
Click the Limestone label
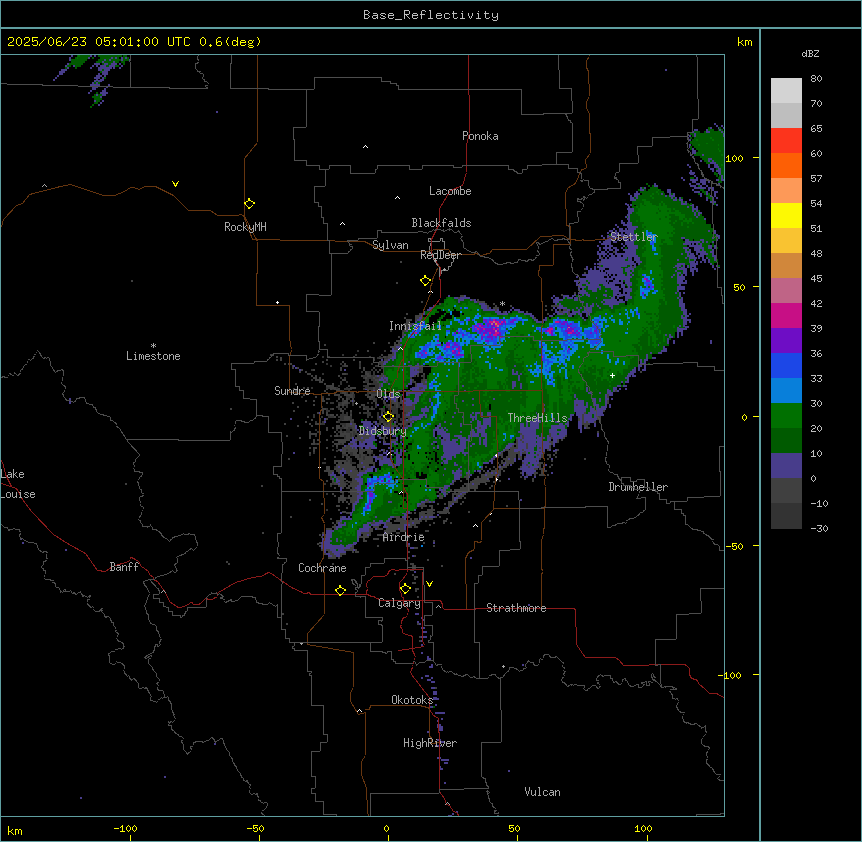(153, 356)
